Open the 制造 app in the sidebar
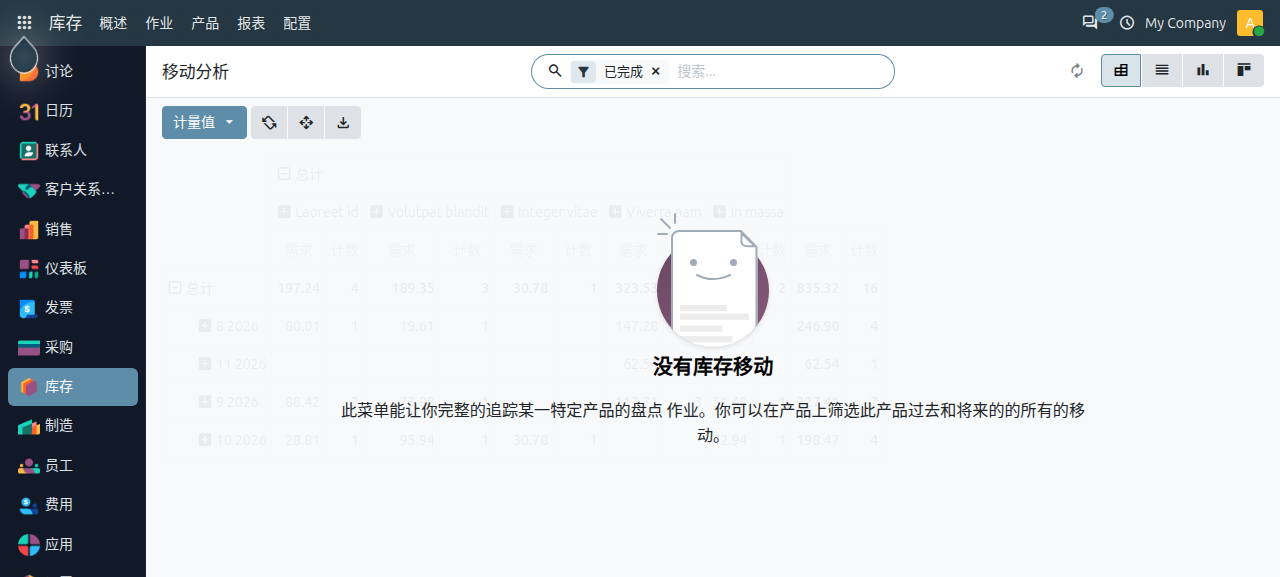Screen dimensions: 1280x577 tap(73, 426)
